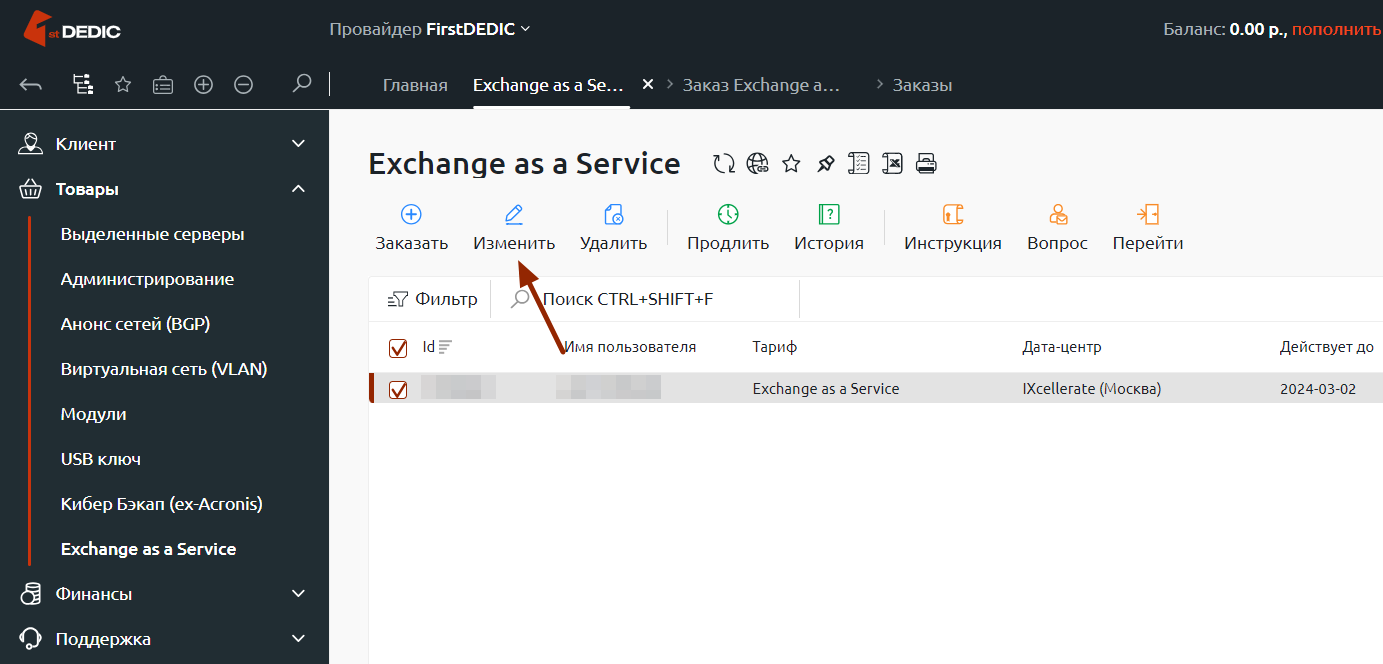Click Удалить delete button
Viewport: 1383px width, 664px height.
click(x=613, y=228)
